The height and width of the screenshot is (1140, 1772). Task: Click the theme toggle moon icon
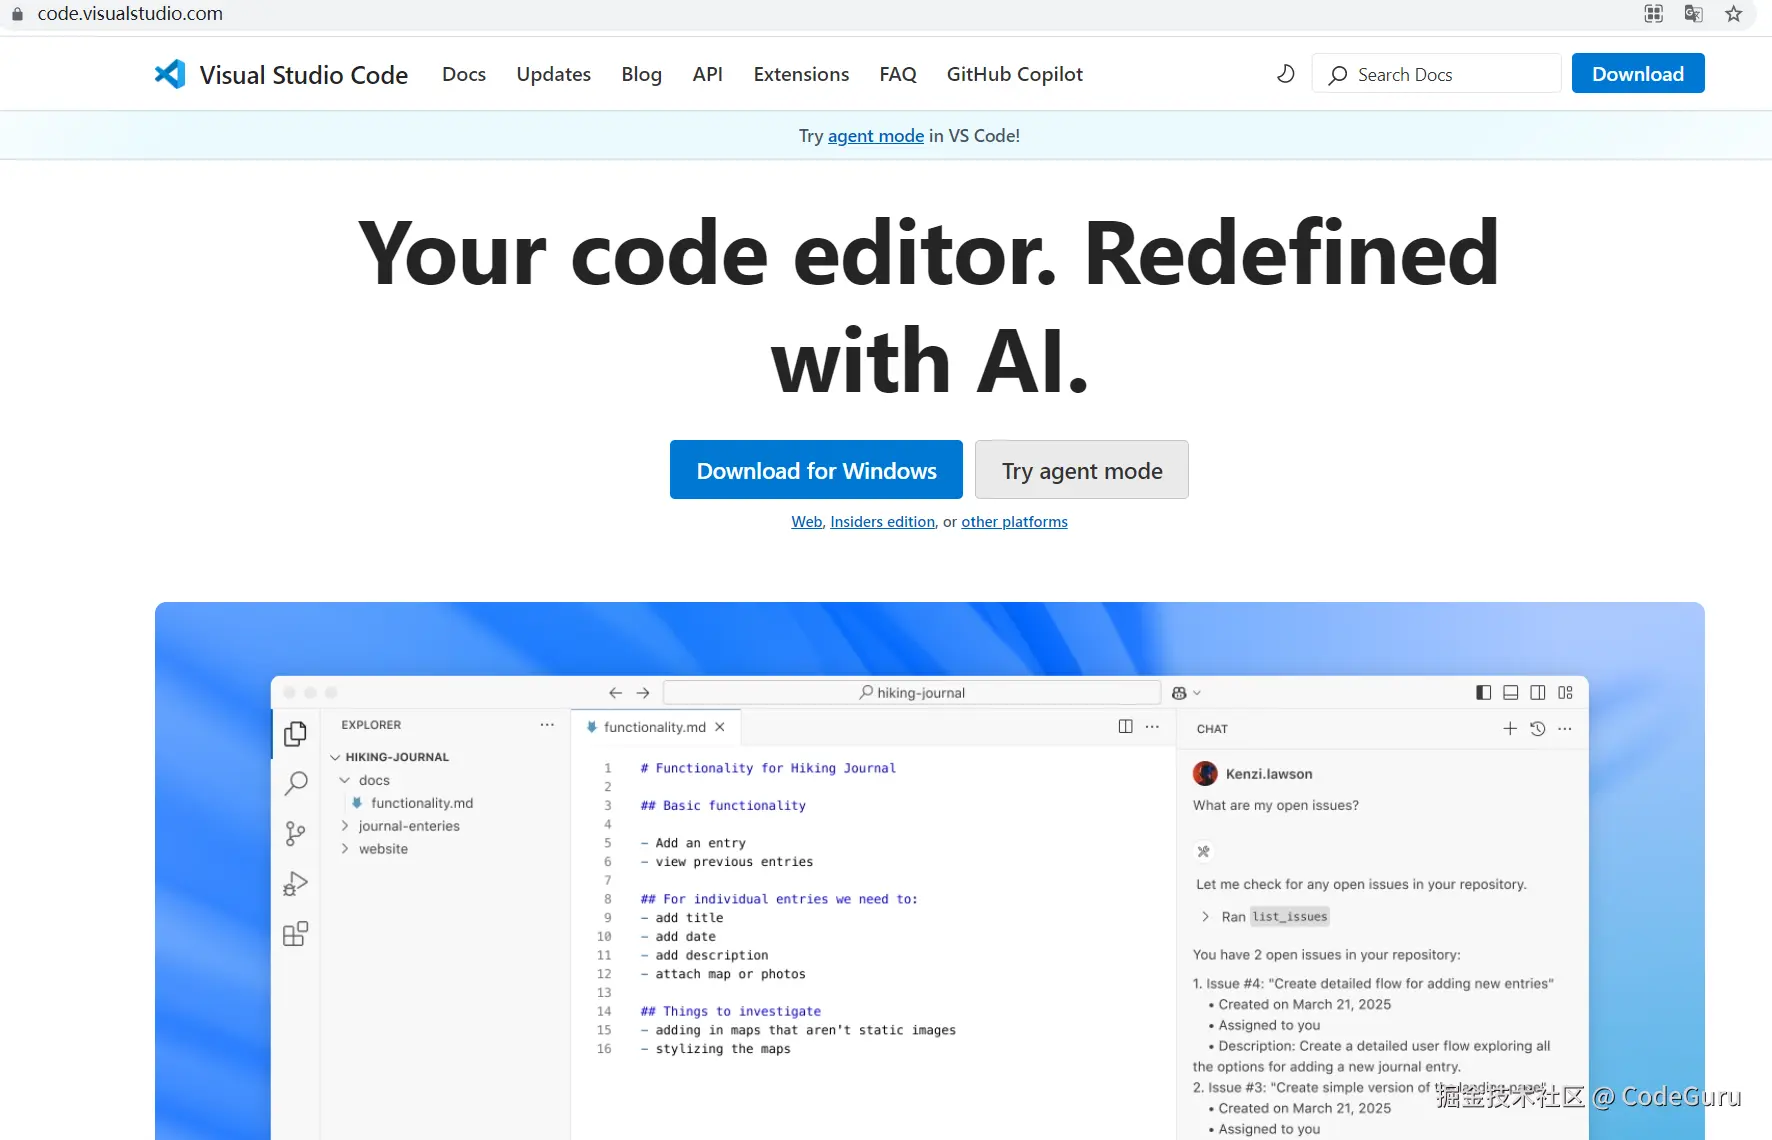point(1286,74)
